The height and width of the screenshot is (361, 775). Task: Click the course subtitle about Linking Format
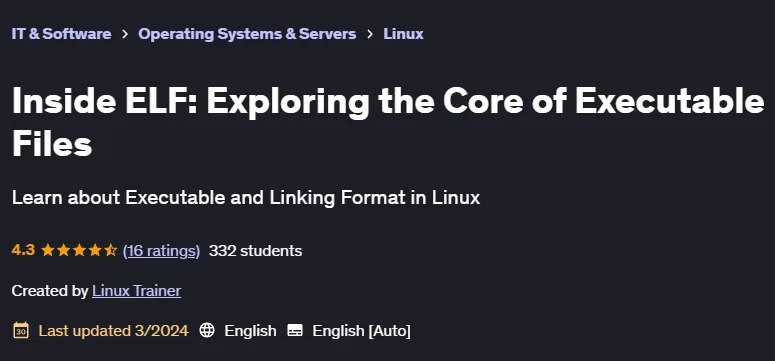tap(246, 198)
